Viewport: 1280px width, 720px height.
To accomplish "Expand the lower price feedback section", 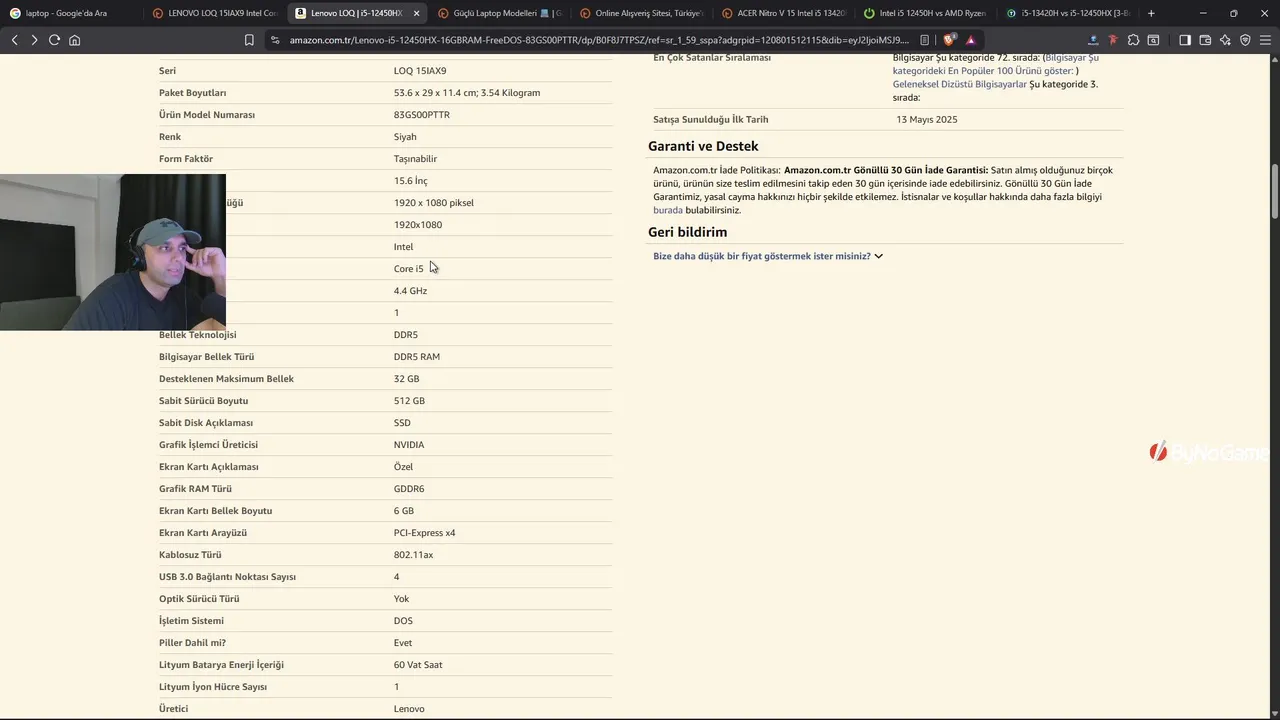I will [x=768, y=256].
